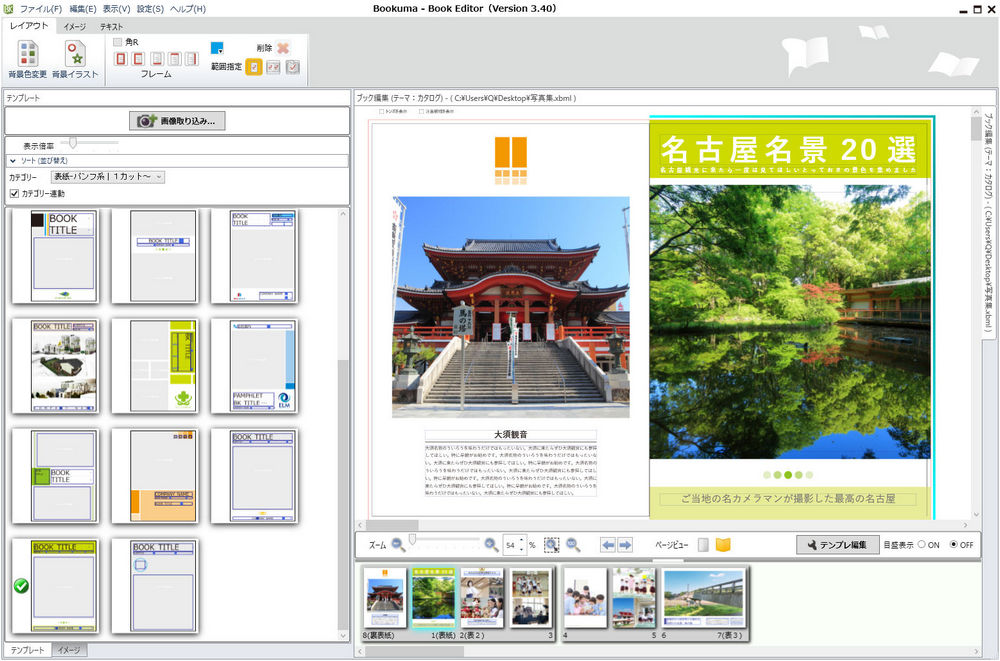Switch to the テキスト ribbon tab
Viewport: 1000px width, 661px height.
tap(112, 26)
